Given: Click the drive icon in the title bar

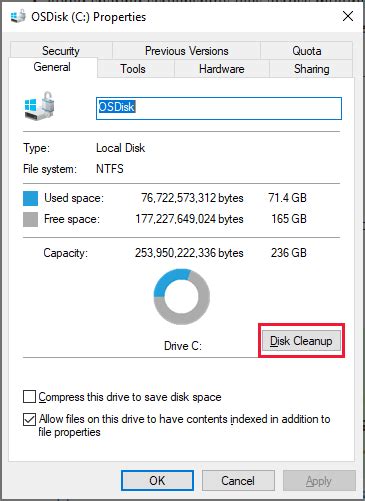Looking at the screenshot, I should (x=18, y=16).
